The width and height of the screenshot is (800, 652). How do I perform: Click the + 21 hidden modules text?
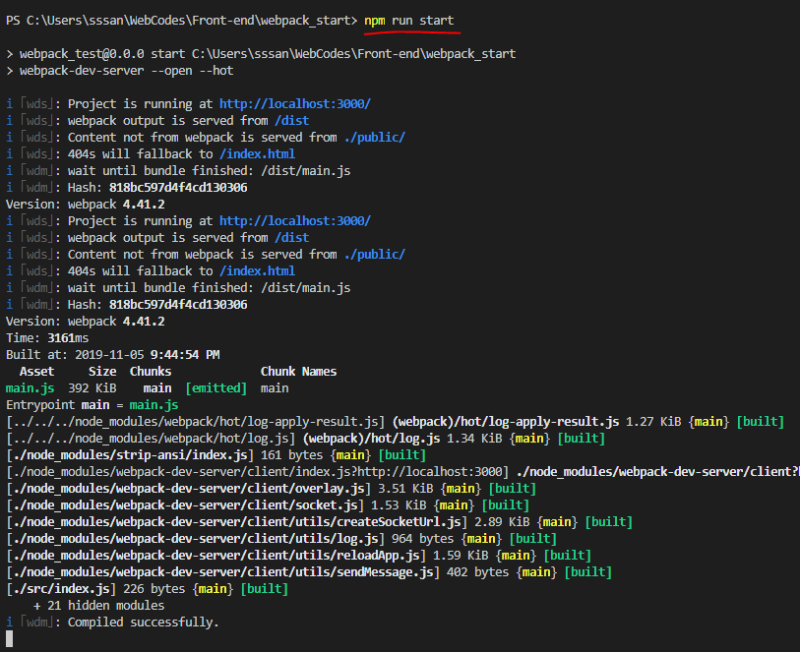pos(99,606)
